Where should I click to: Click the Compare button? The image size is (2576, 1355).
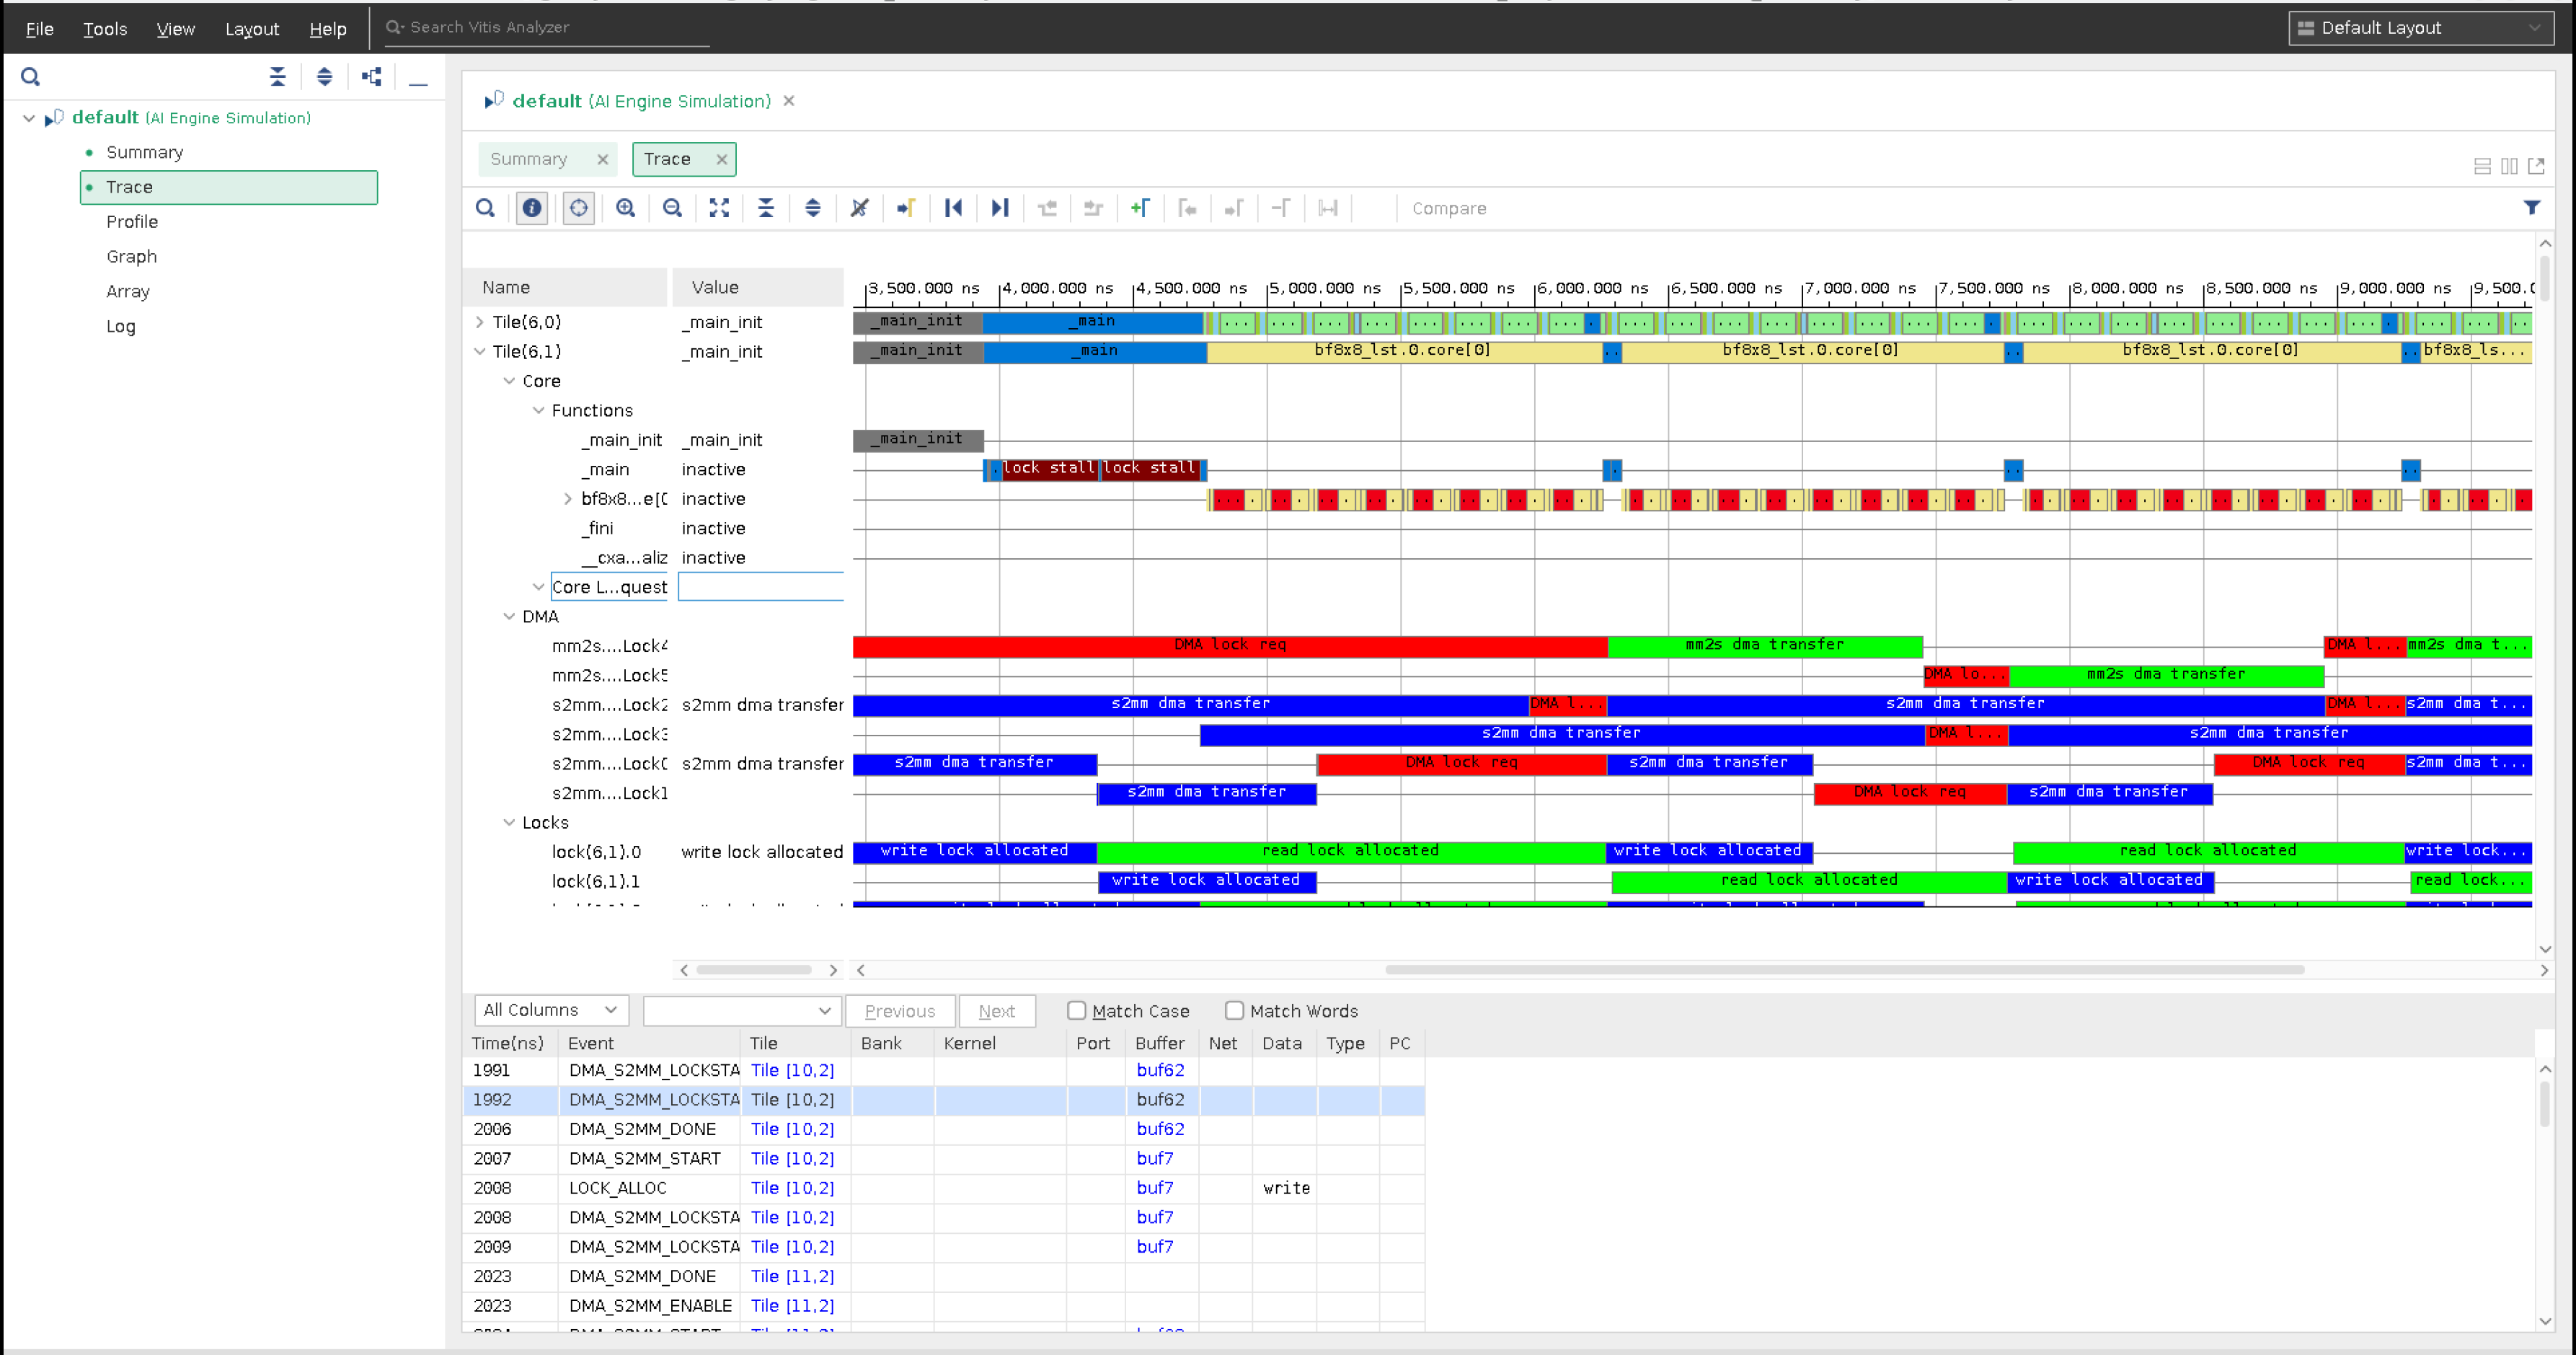coord(1449,208)
